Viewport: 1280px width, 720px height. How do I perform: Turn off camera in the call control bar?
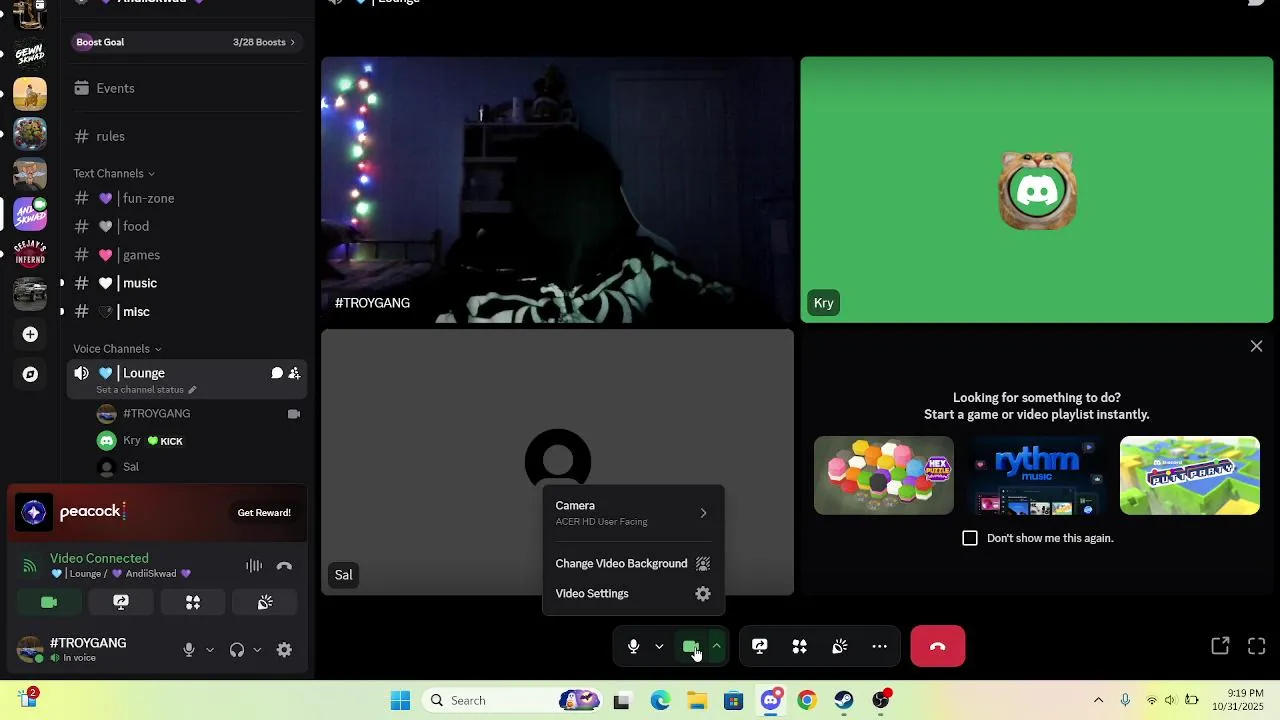(690, 647)
